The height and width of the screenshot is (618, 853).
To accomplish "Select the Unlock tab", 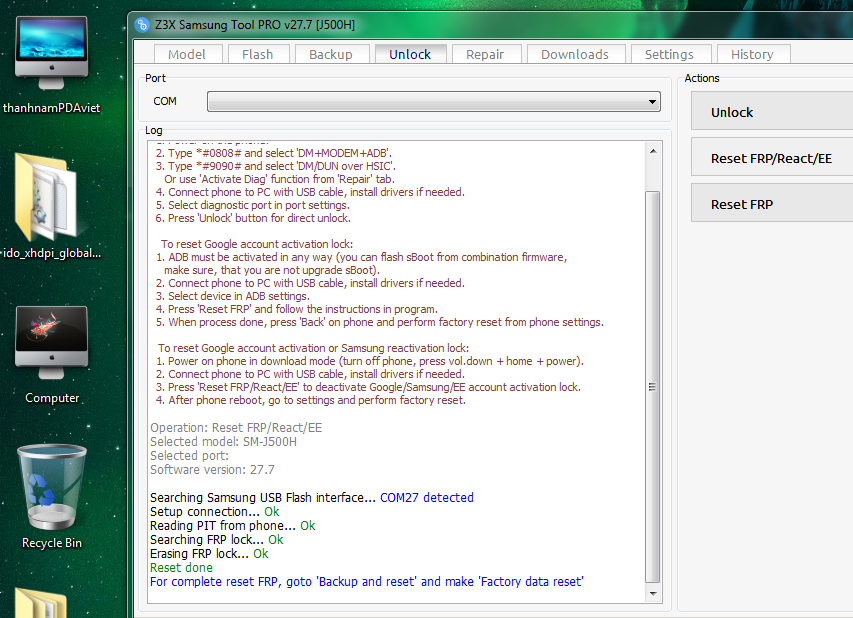I will pyautogui.click(x=410, y=54).
